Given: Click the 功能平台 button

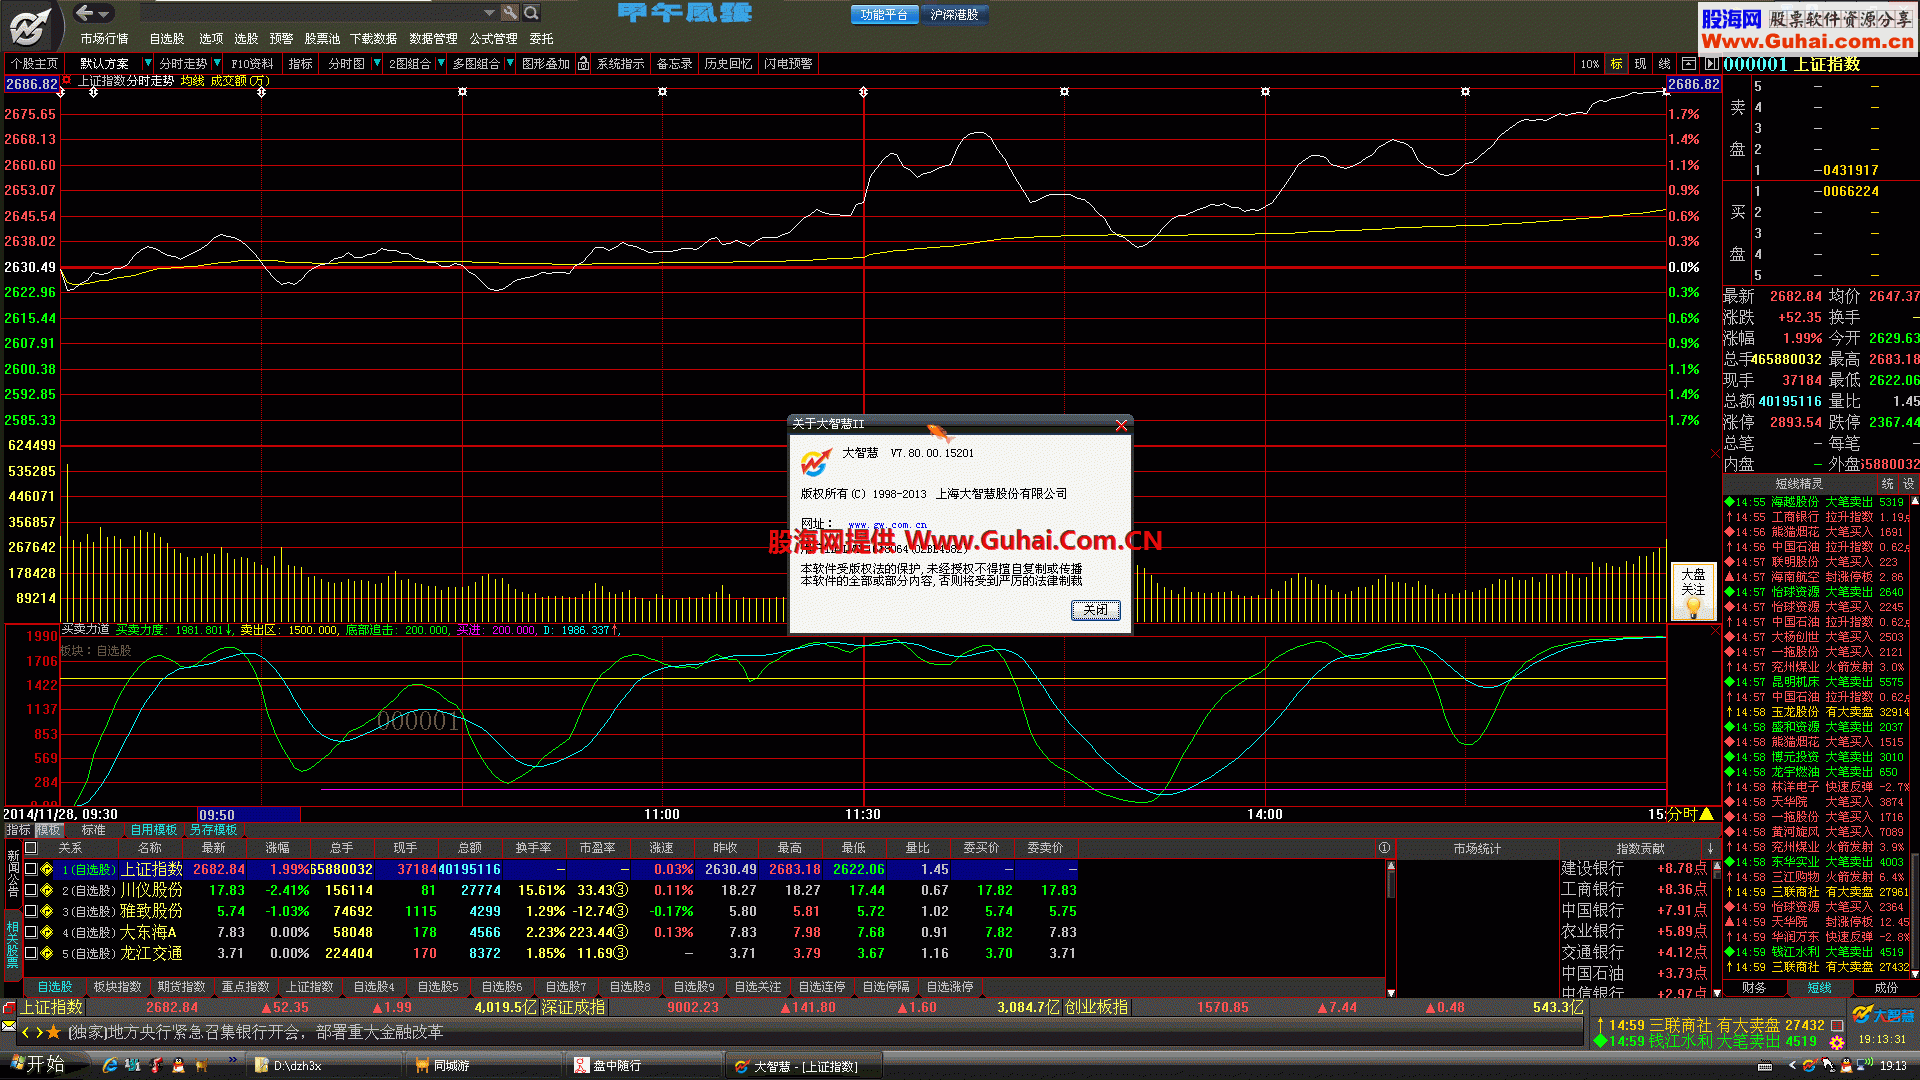Looking at the screenshot, I should click(885, 15).
